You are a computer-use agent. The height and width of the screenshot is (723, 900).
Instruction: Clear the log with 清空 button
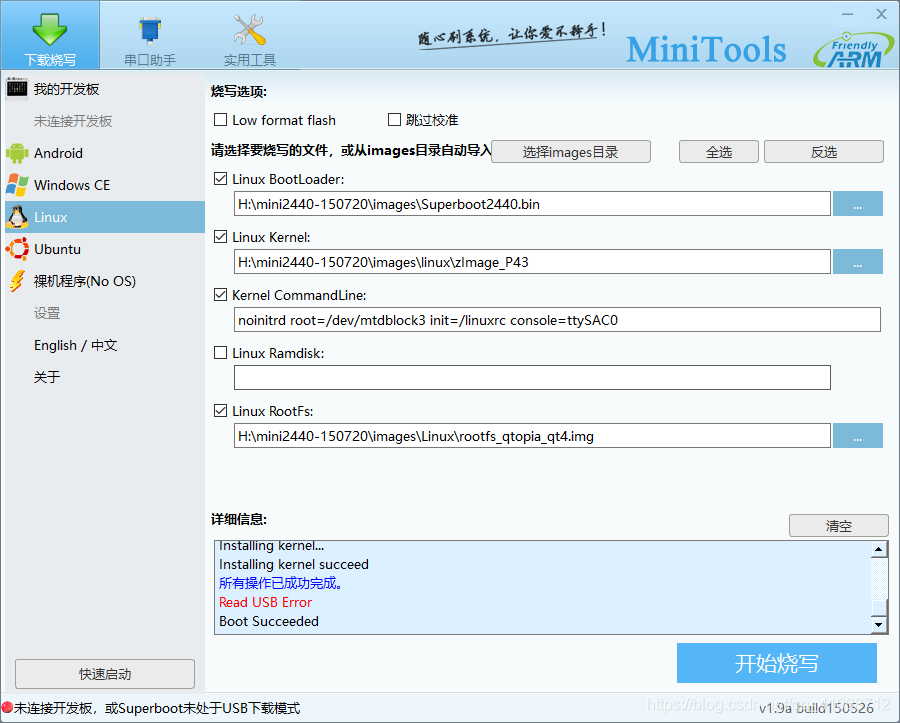point(839,526)
